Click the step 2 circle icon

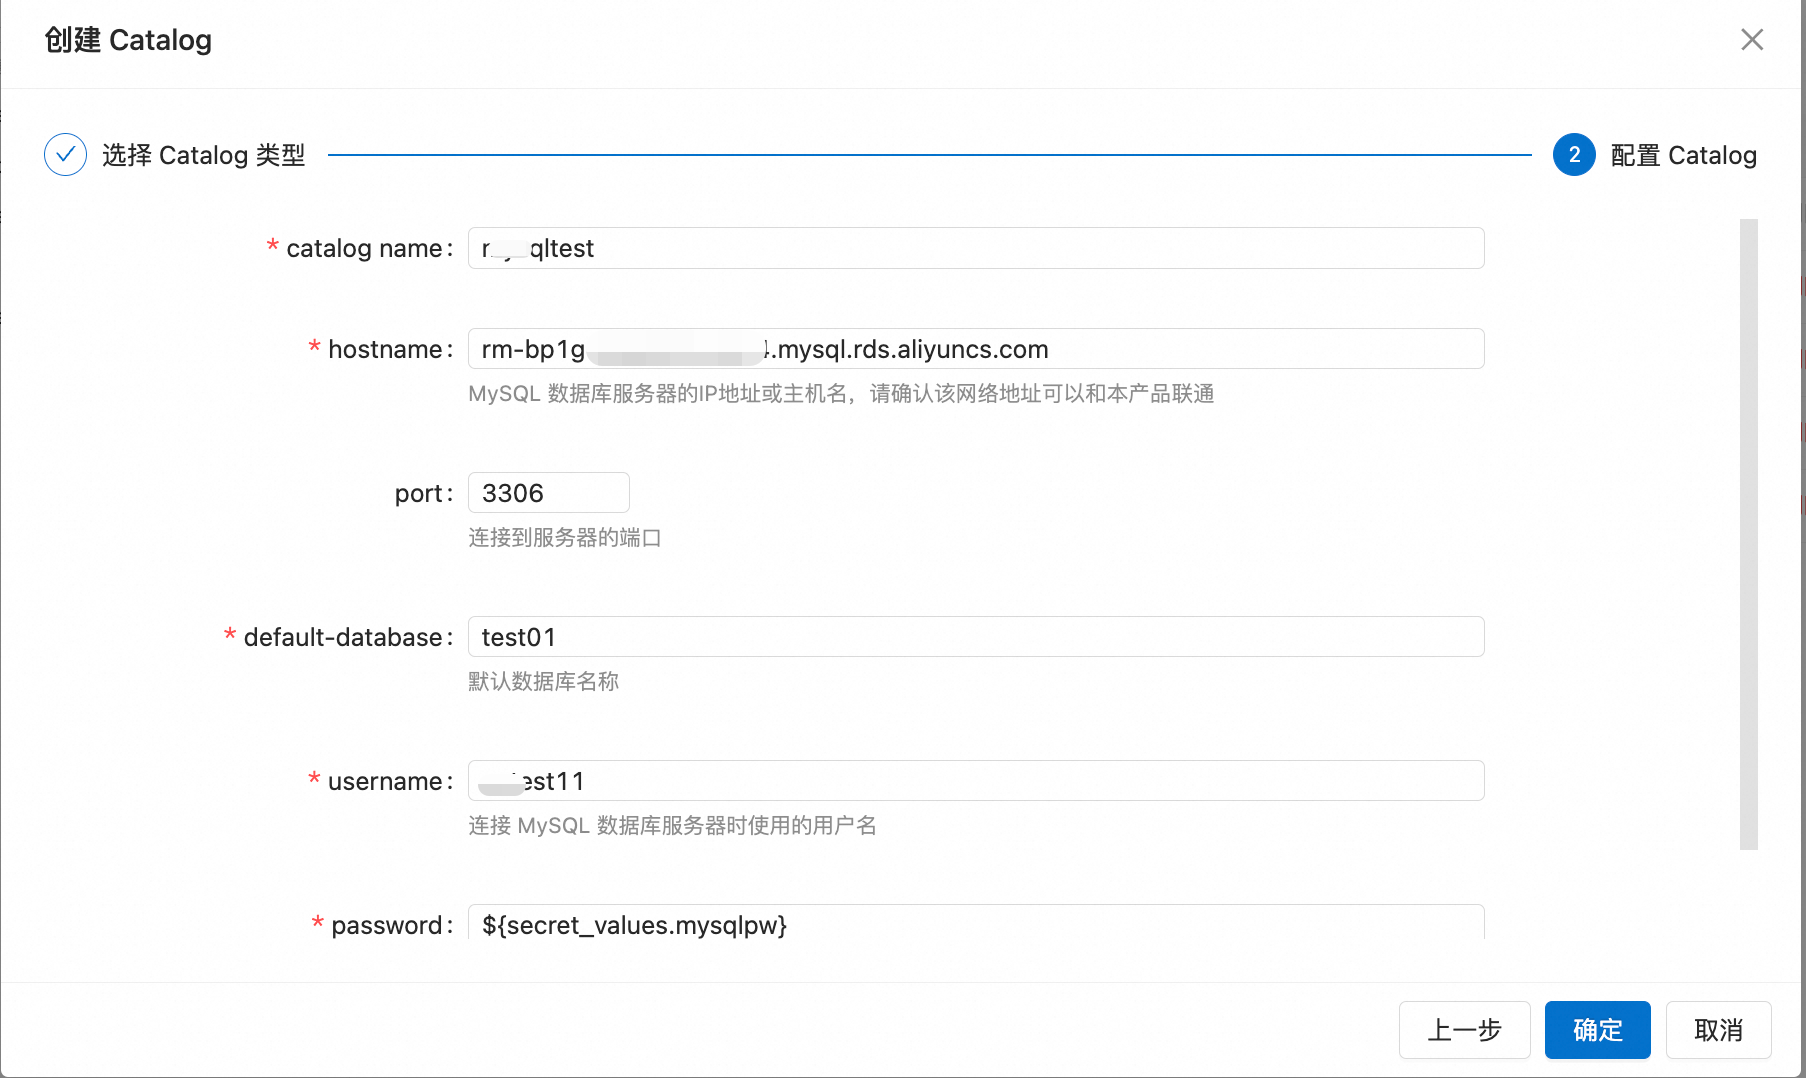[1574, 155]
